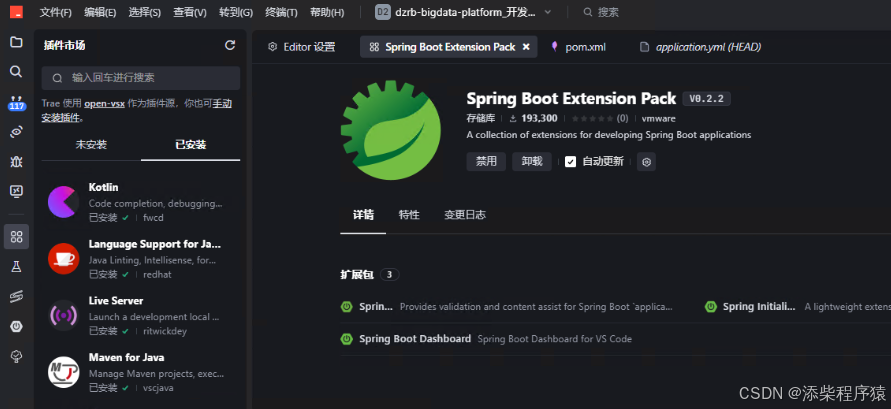Switch to the application.yml (HEAD) tab
This screenshot has height=409, width=891.
click(700, 47)
